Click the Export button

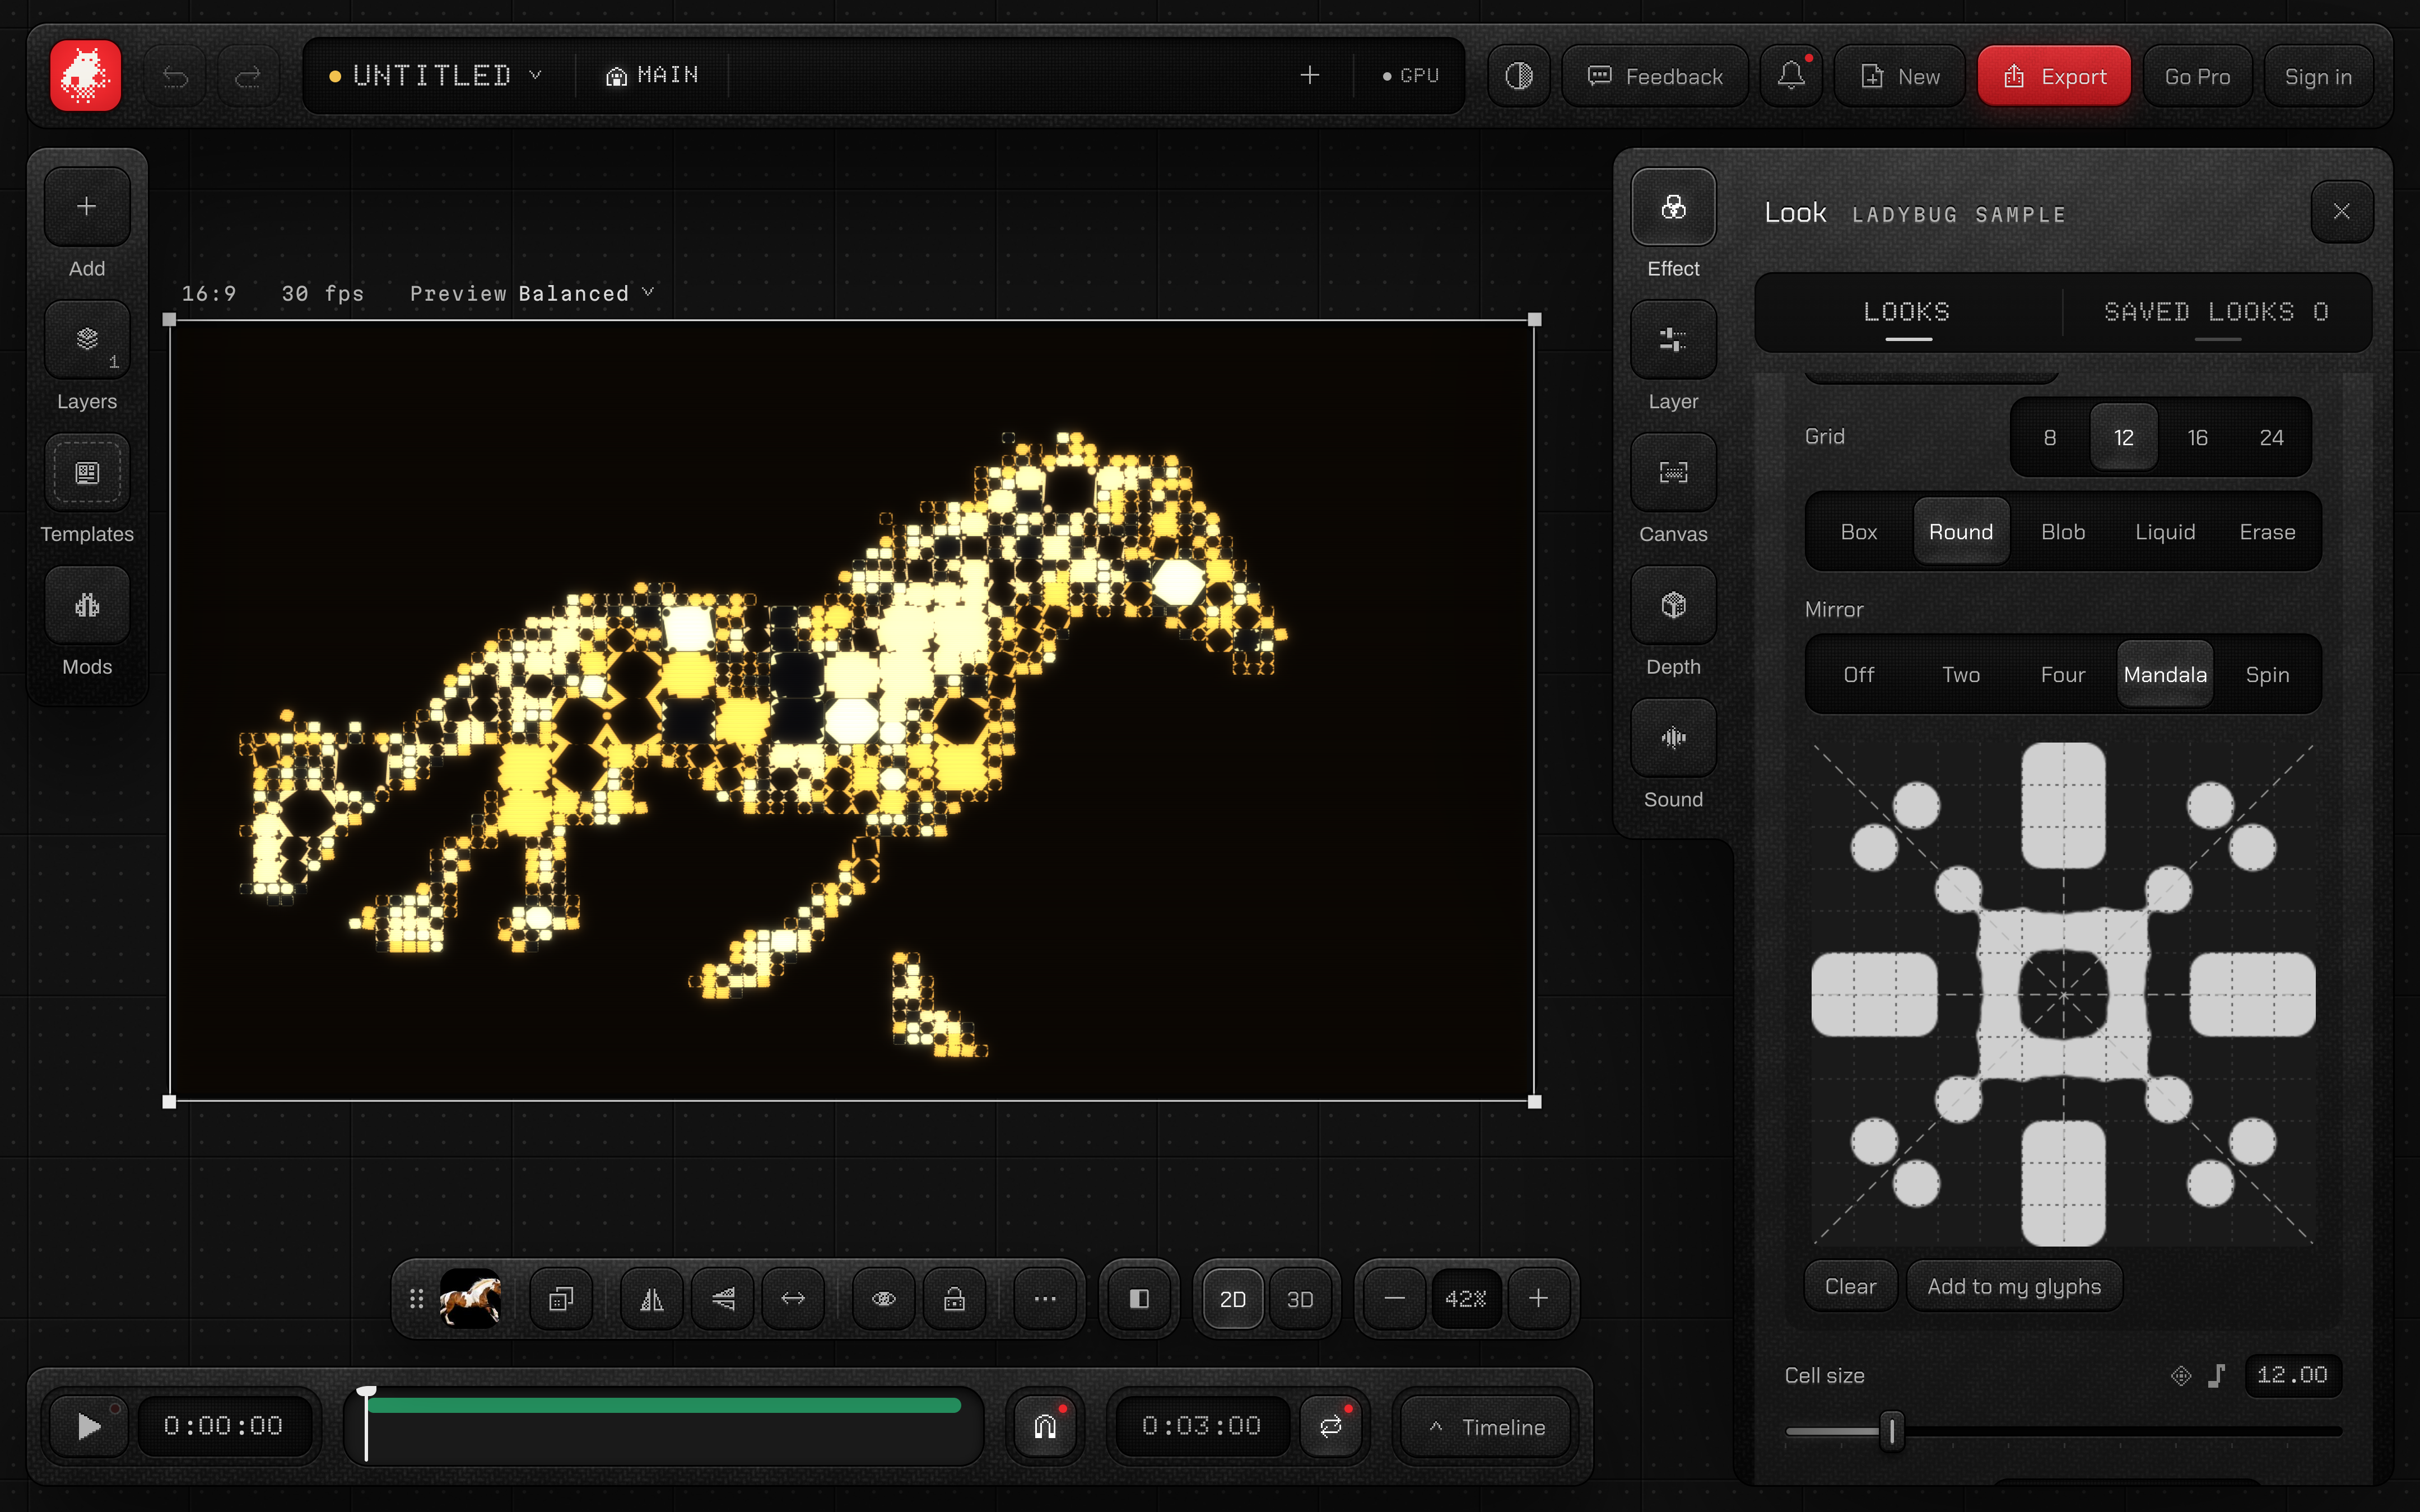[x=2053, y=76]
